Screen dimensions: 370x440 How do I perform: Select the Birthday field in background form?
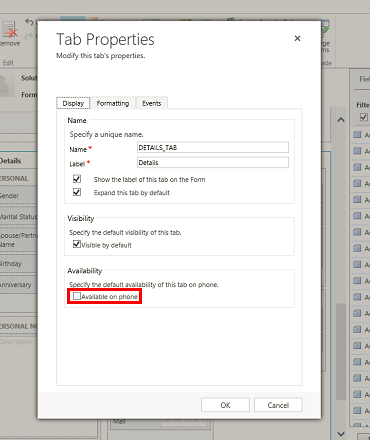pos(18,264)
